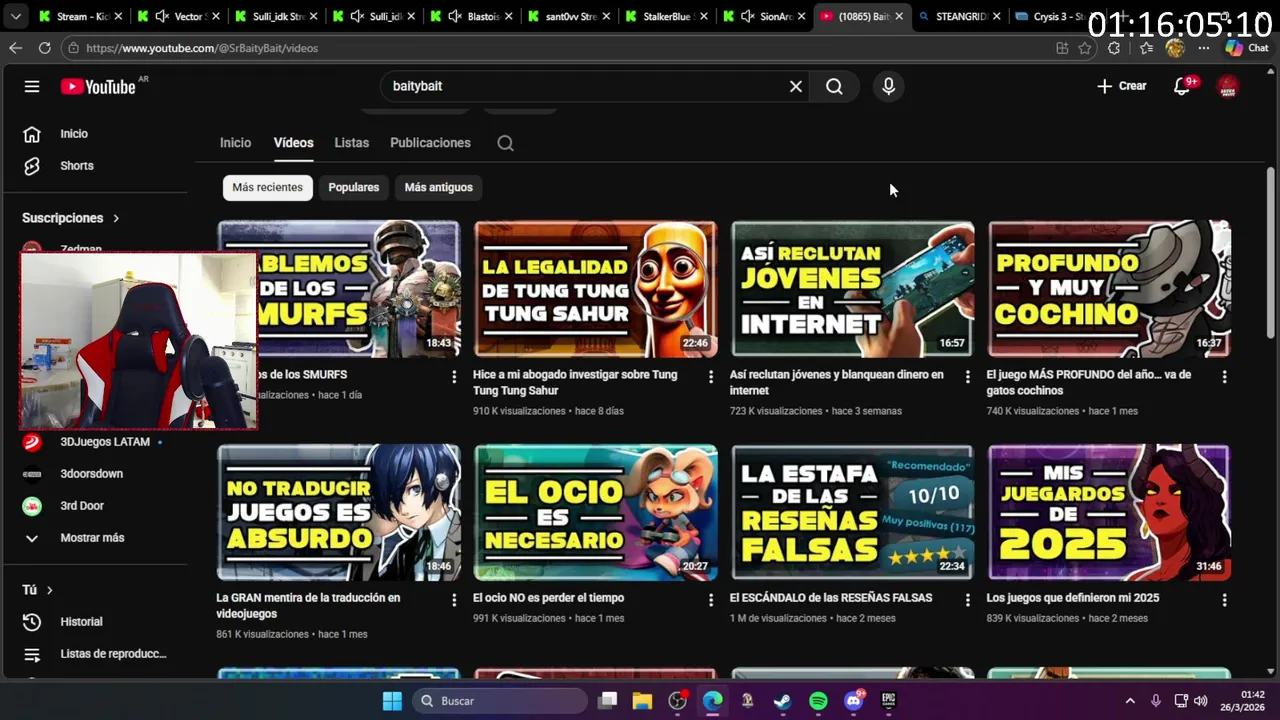Image resolution: width=1280 pixels, height=720 pixels.
Task: Open taskbar volume control
Action: (x=1200, y=701)
